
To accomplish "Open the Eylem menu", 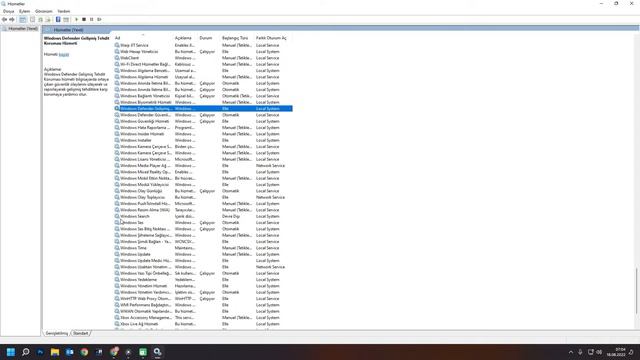I will pos(24,11).
